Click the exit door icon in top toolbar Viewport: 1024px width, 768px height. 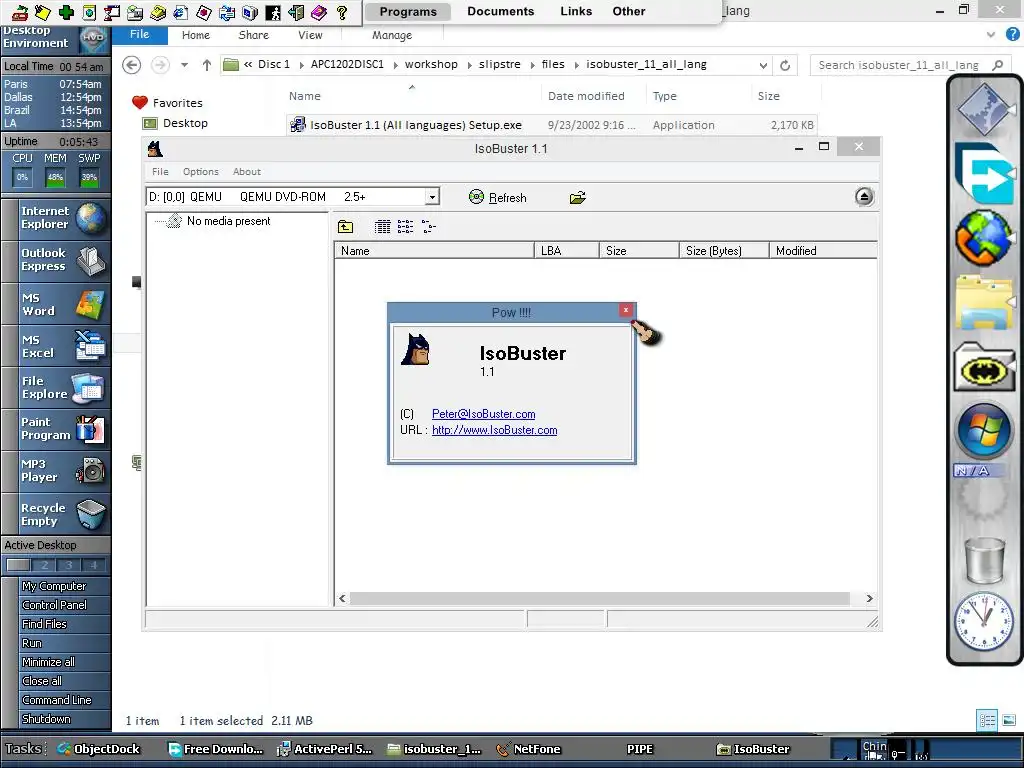[296, 12]
